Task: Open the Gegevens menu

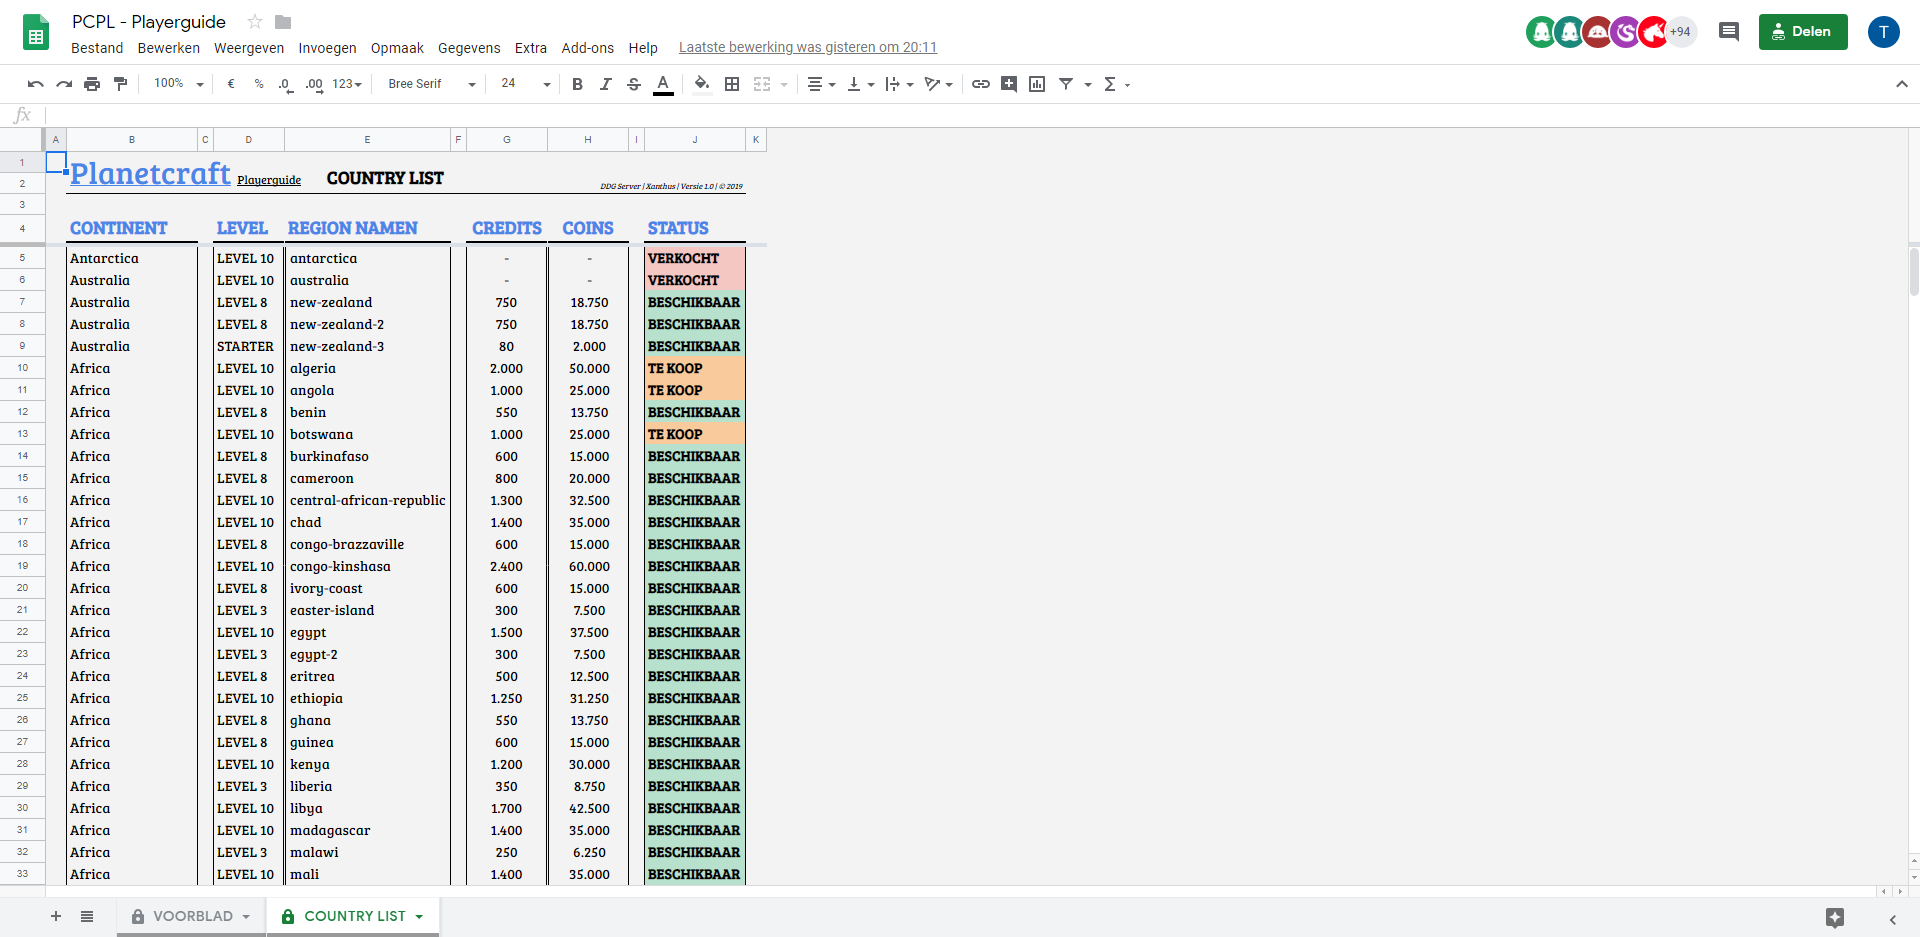Action: 468,48
